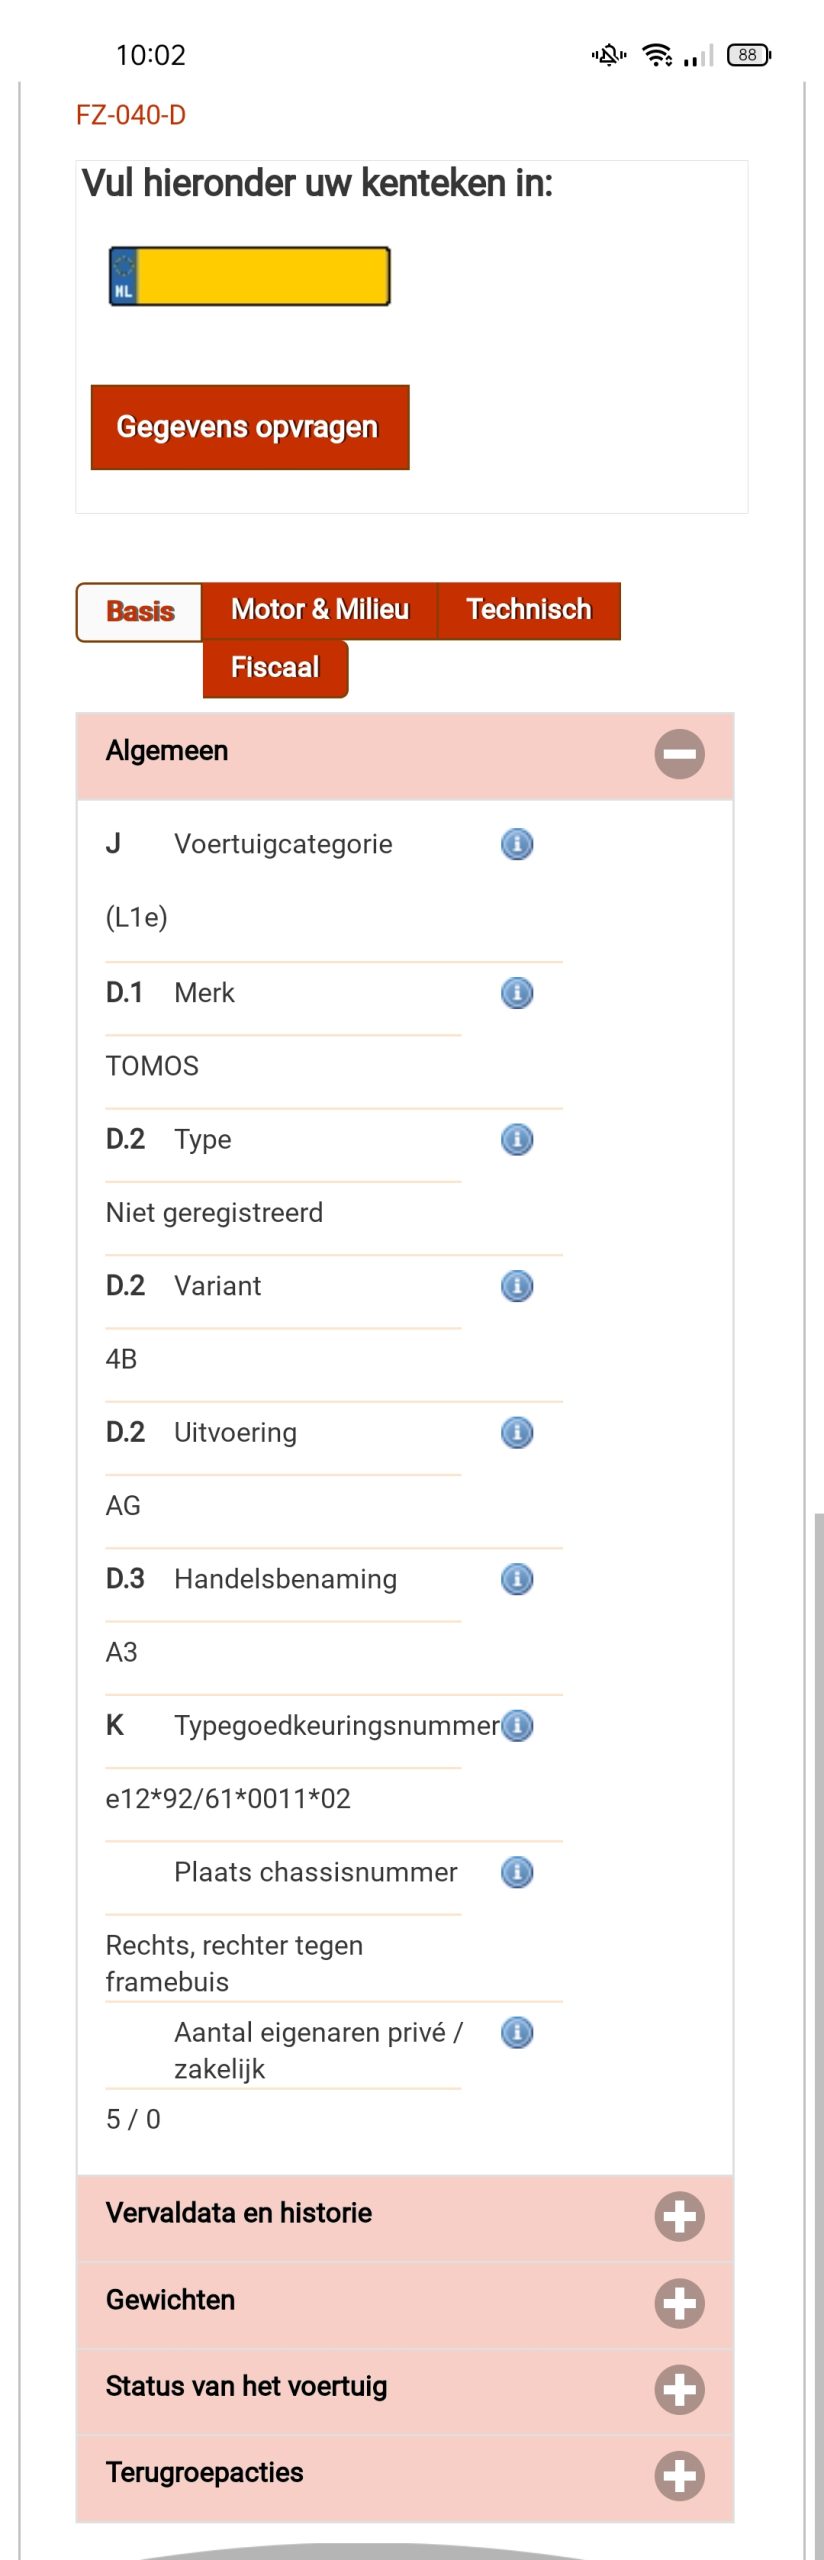Open info icon next to Variant
824x2560 pixels.
517,1286
